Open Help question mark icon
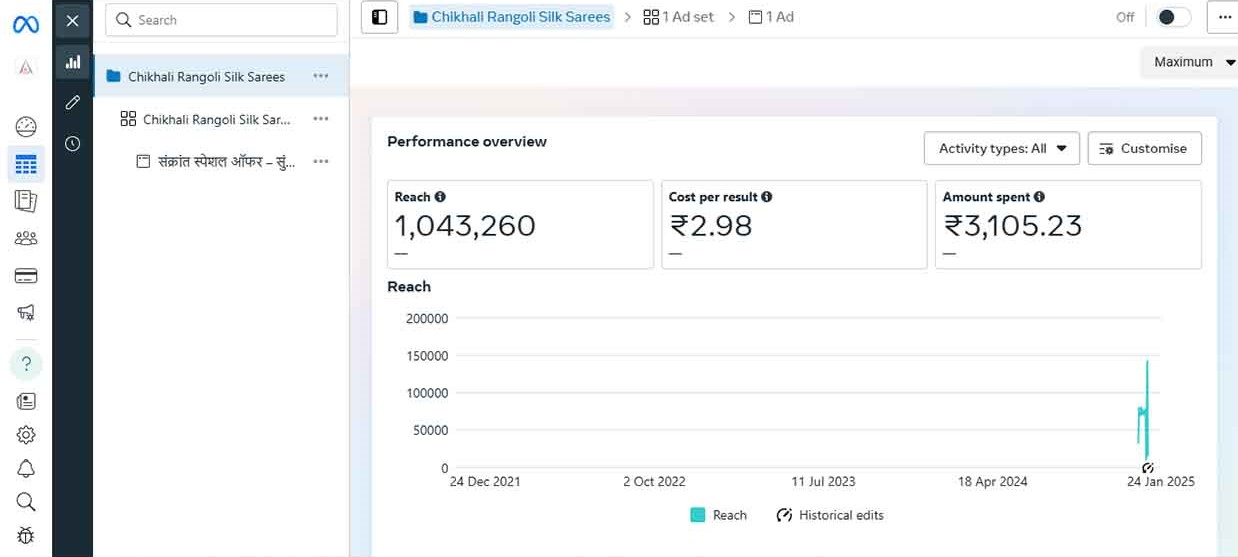The image size is (1238, 557). pos(26,364)
